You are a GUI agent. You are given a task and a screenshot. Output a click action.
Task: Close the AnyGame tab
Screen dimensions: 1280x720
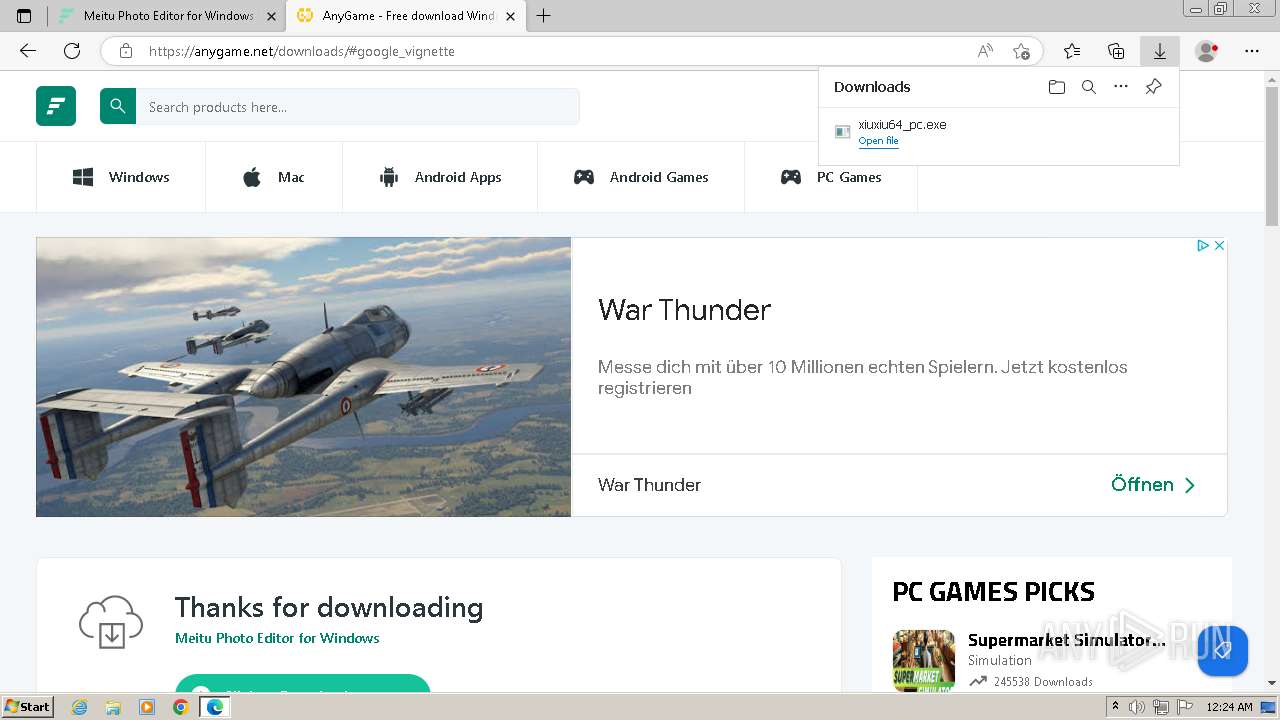click(x=509, y=16)
